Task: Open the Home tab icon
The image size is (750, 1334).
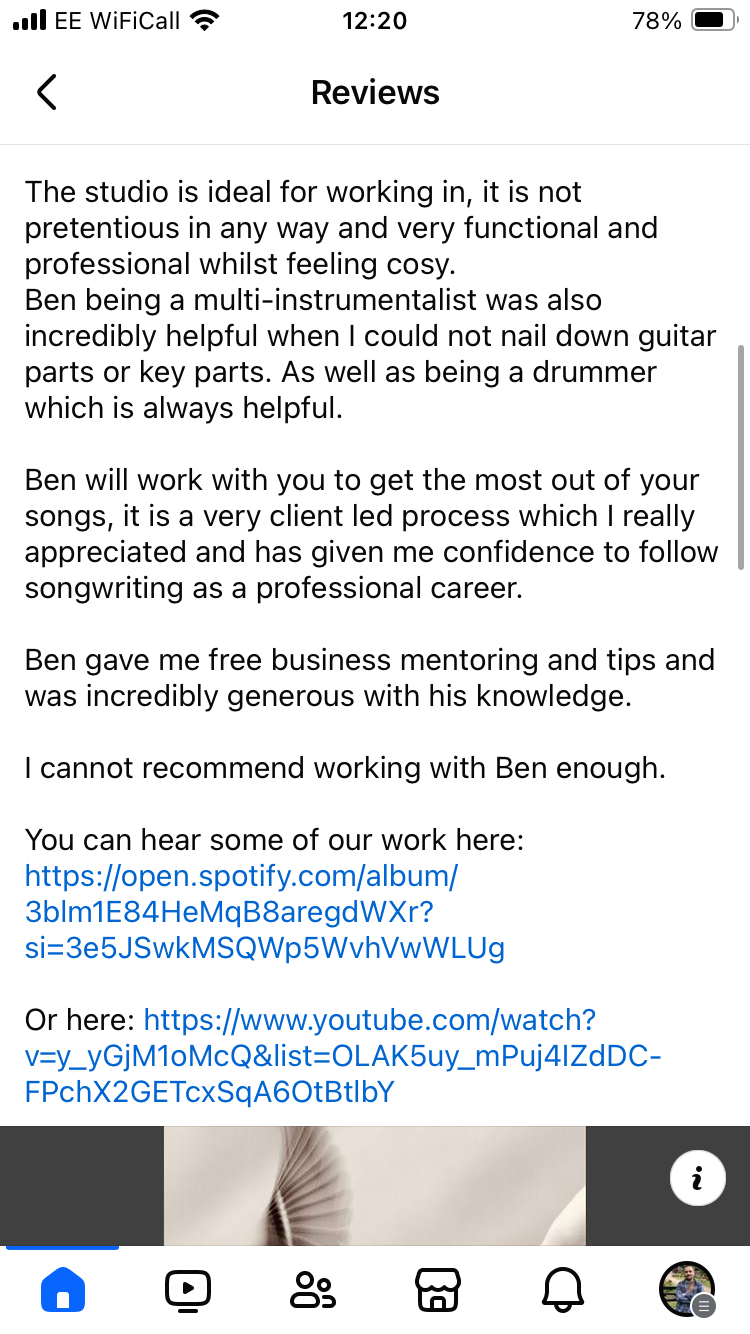Action: (63, 1289)
